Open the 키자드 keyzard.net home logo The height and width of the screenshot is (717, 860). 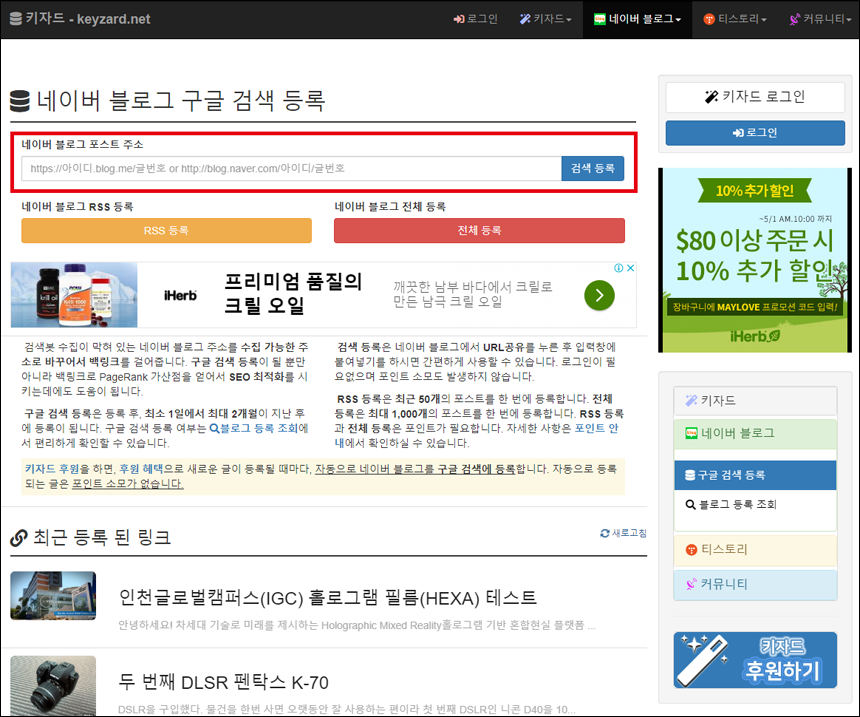point(80,19)
